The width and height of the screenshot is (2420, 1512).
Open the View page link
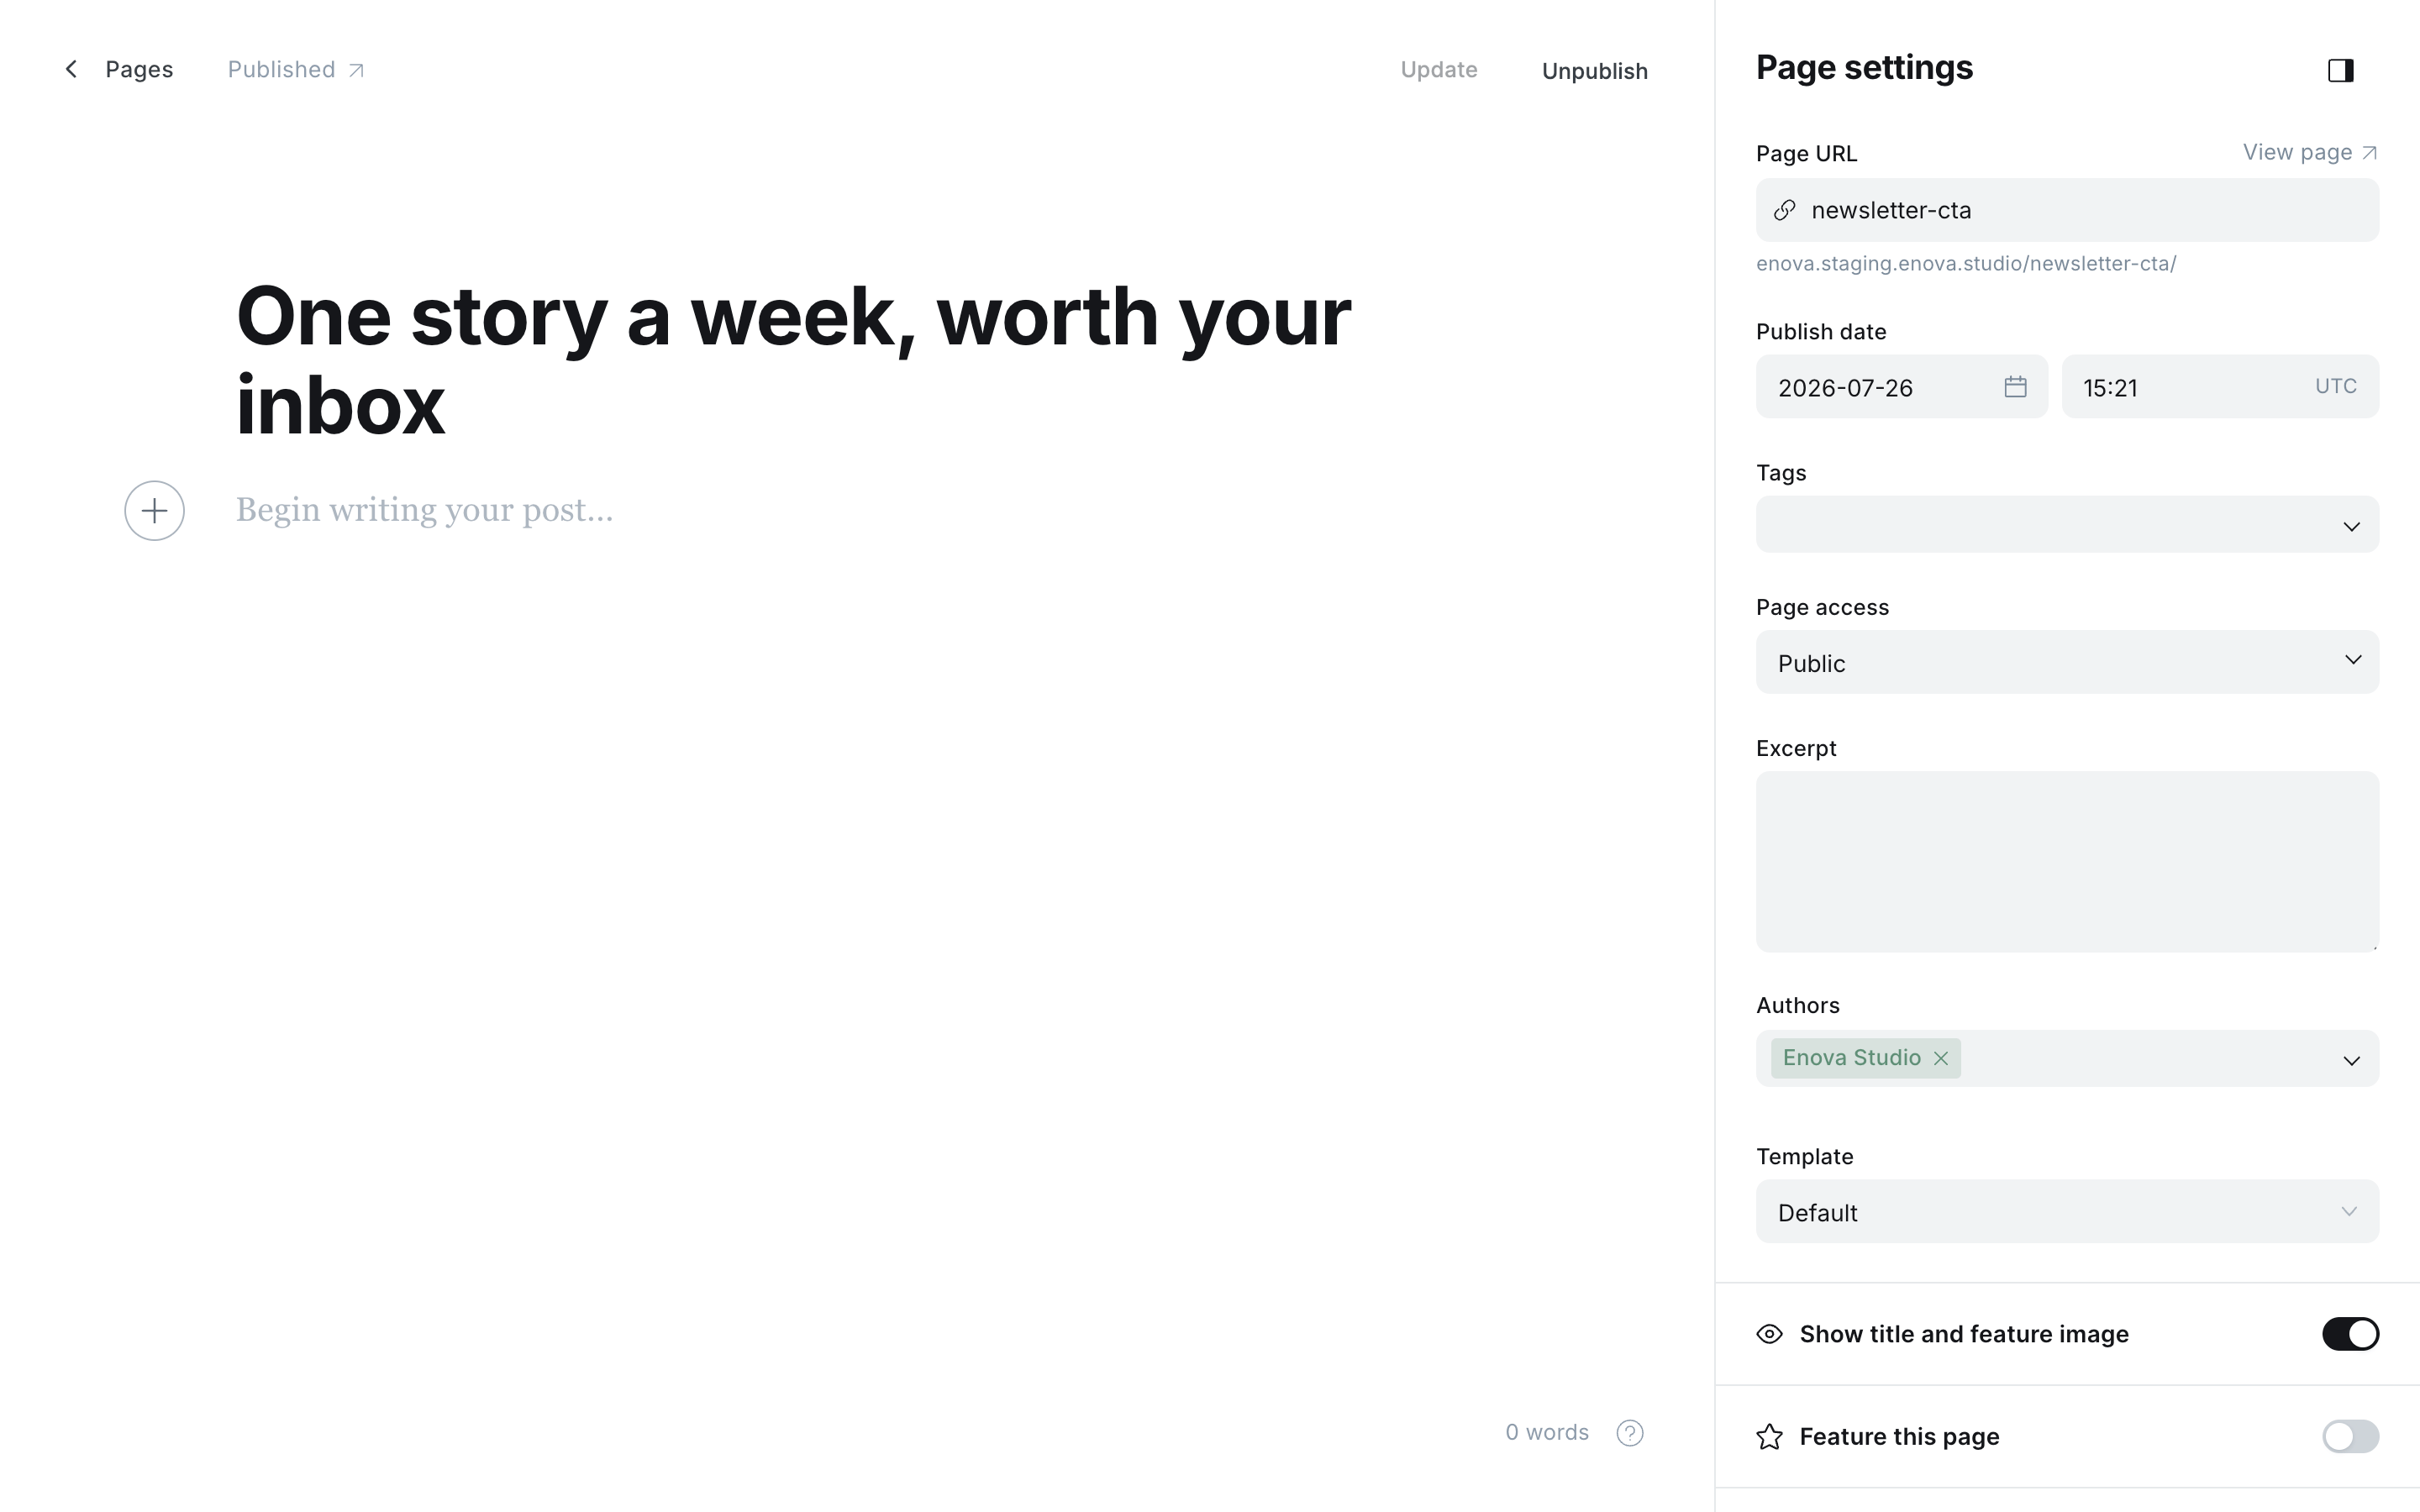coord(2309,152)
